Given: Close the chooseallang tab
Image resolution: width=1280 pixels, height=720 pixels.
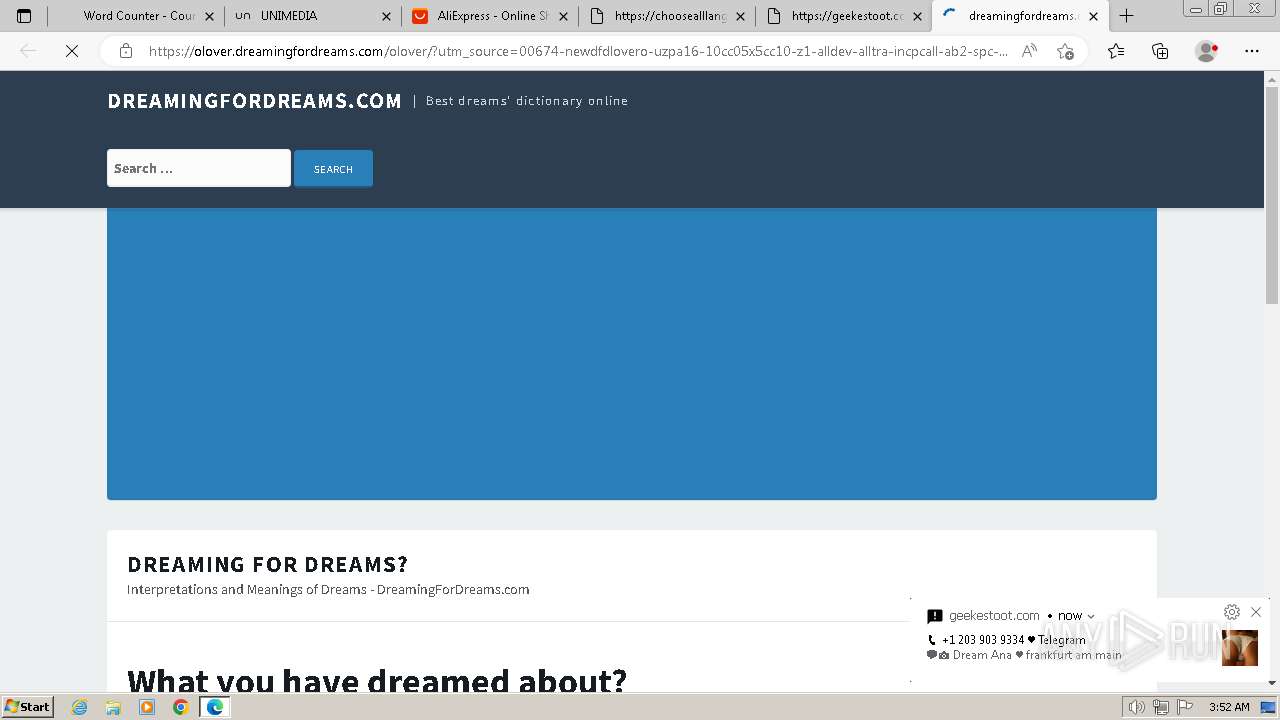Looking at the screenshot, I should click(x=741, y=16).
